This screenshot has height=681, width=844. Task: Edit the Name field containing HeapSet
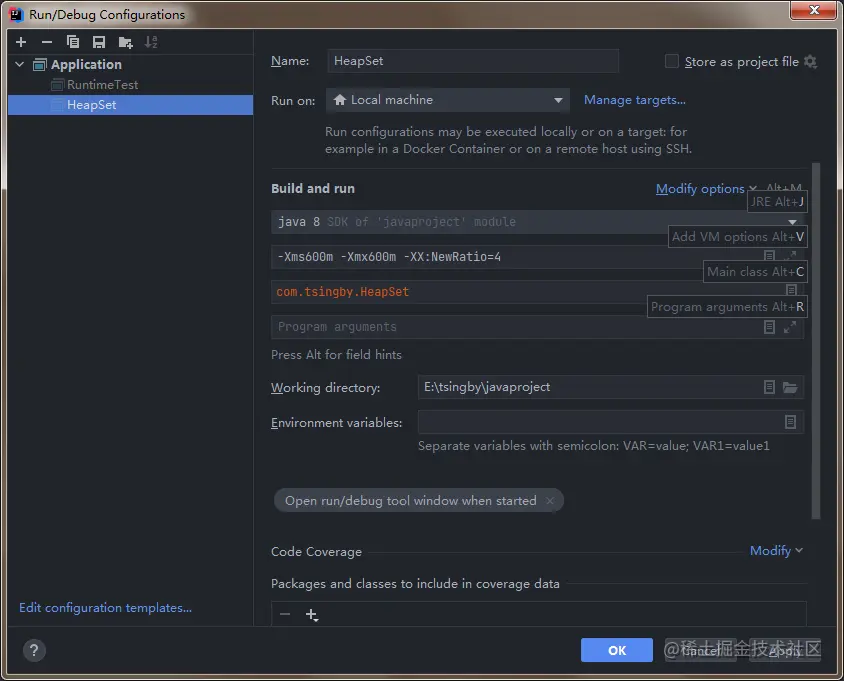(473, 61)
